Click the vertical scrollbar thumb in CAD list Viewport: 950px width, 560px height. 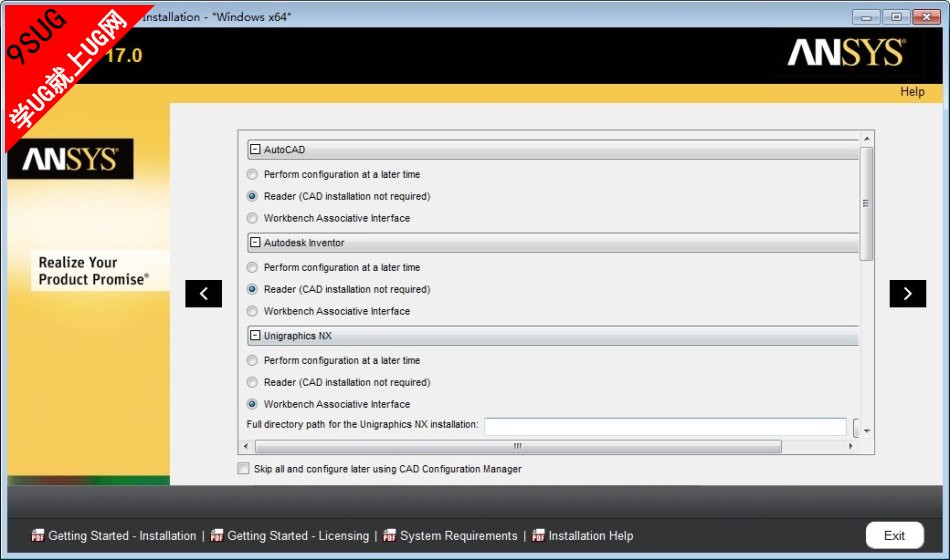866,204
